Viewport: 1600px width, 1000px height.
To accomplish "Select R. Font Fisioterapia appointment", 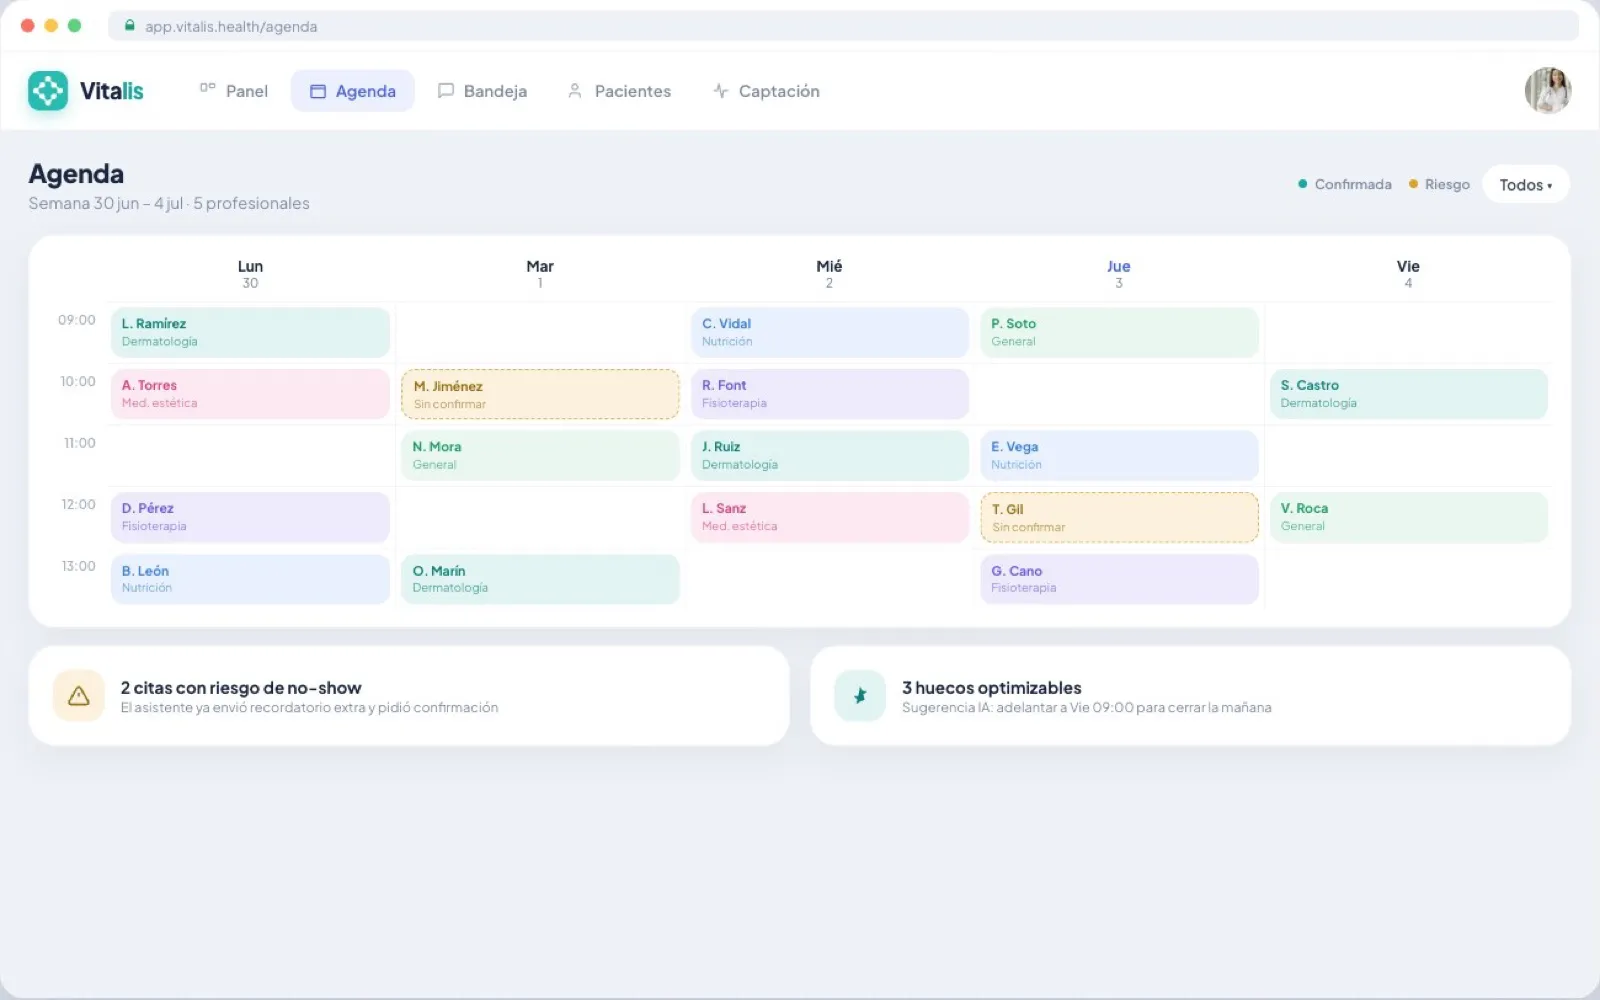I will [x=830, y=394].
